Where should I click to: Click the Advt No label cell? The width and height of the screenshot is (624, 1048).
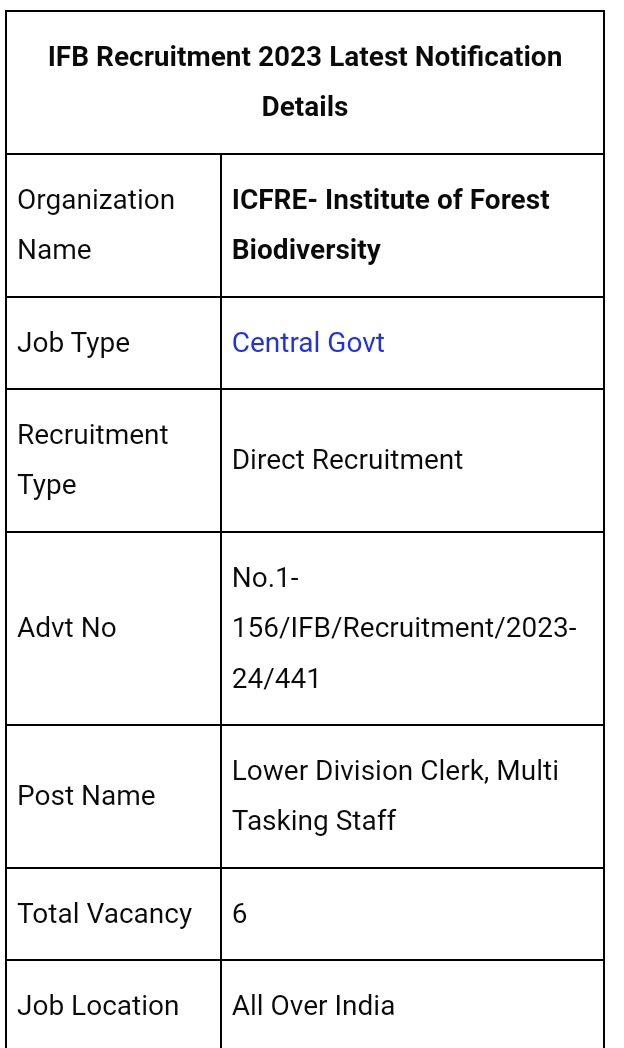coord(114,628)
